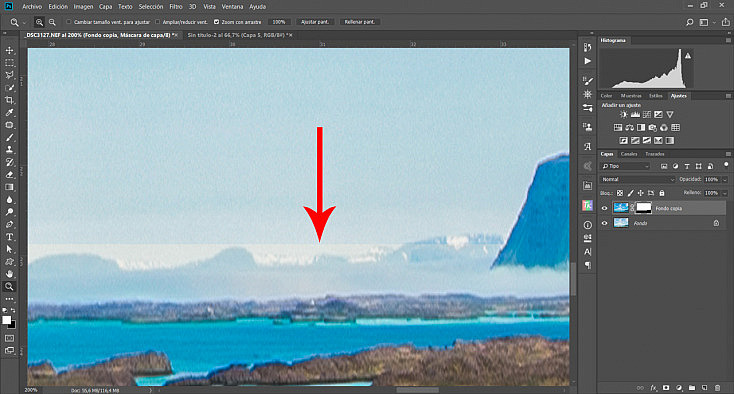The image size is (734, 394).
Task: Open the Tipo layer filter dropdown
Action: click(x=626, y=166)
